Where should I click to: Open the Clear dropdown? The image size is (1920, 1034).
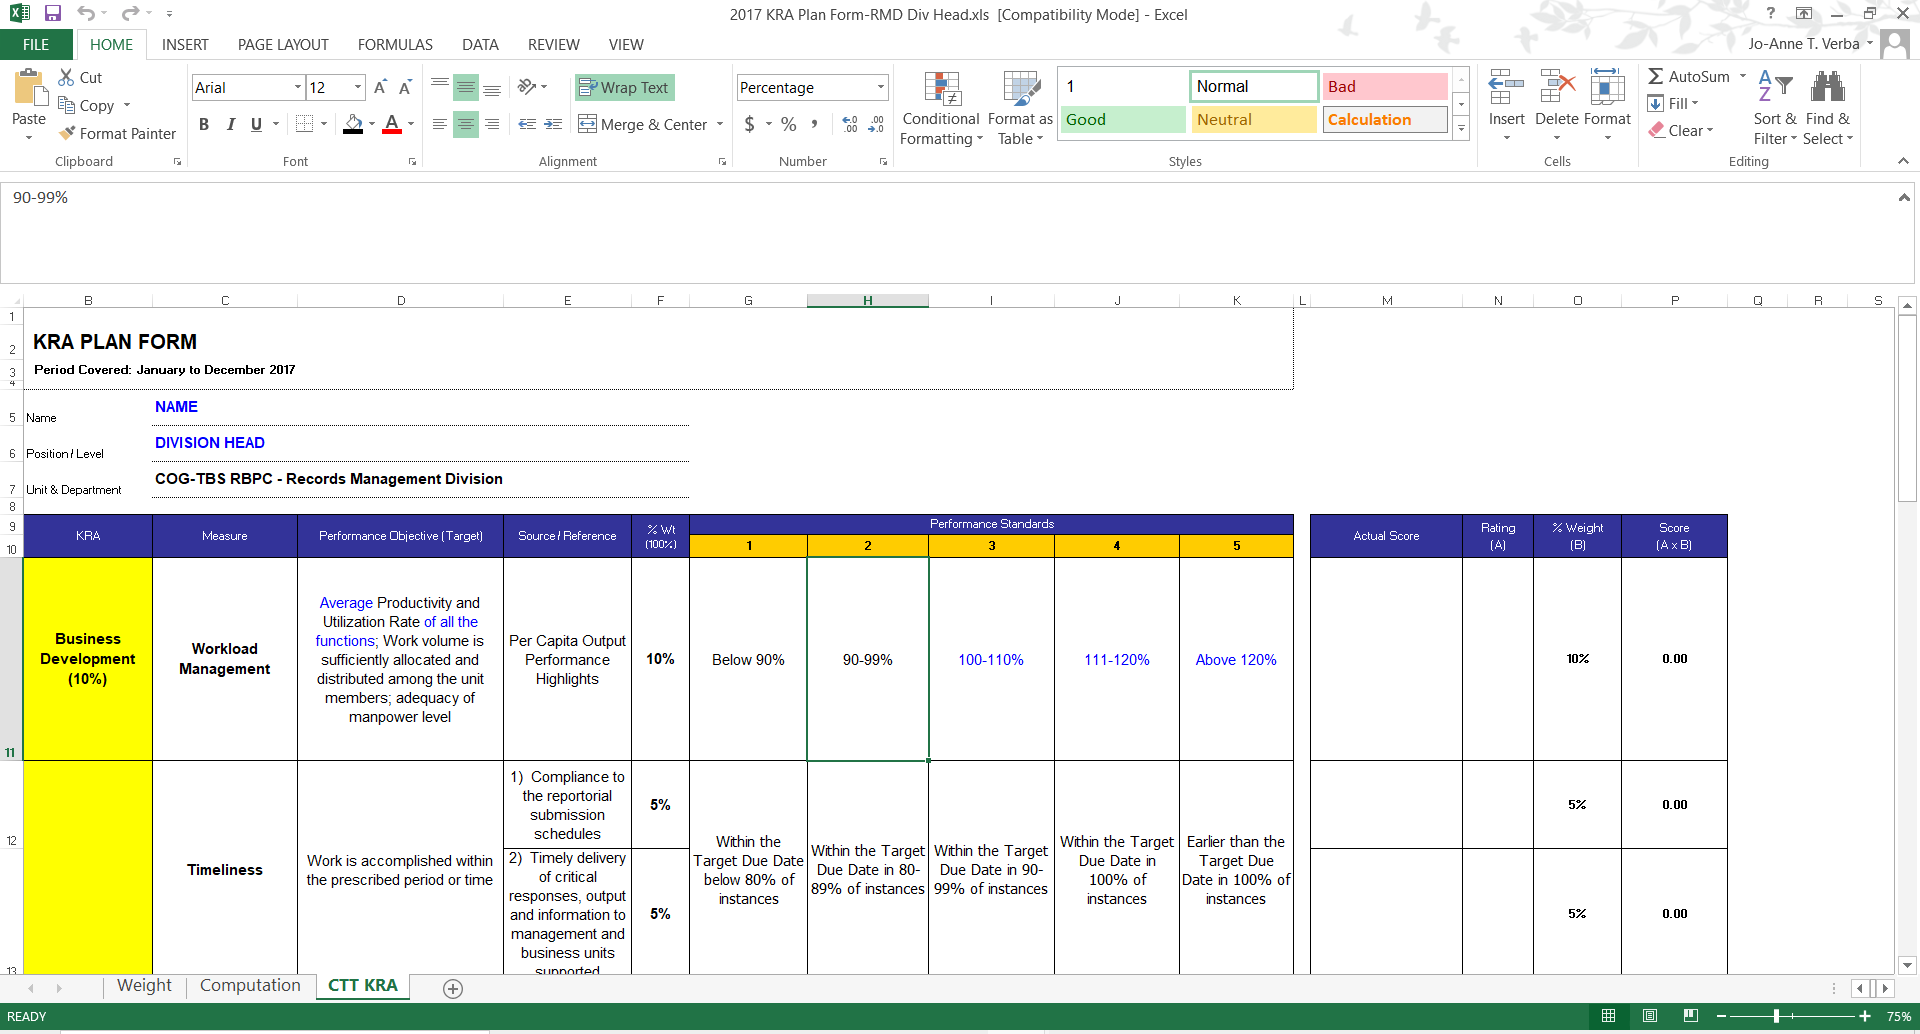pyautogui.click(x=1681, y=130)
